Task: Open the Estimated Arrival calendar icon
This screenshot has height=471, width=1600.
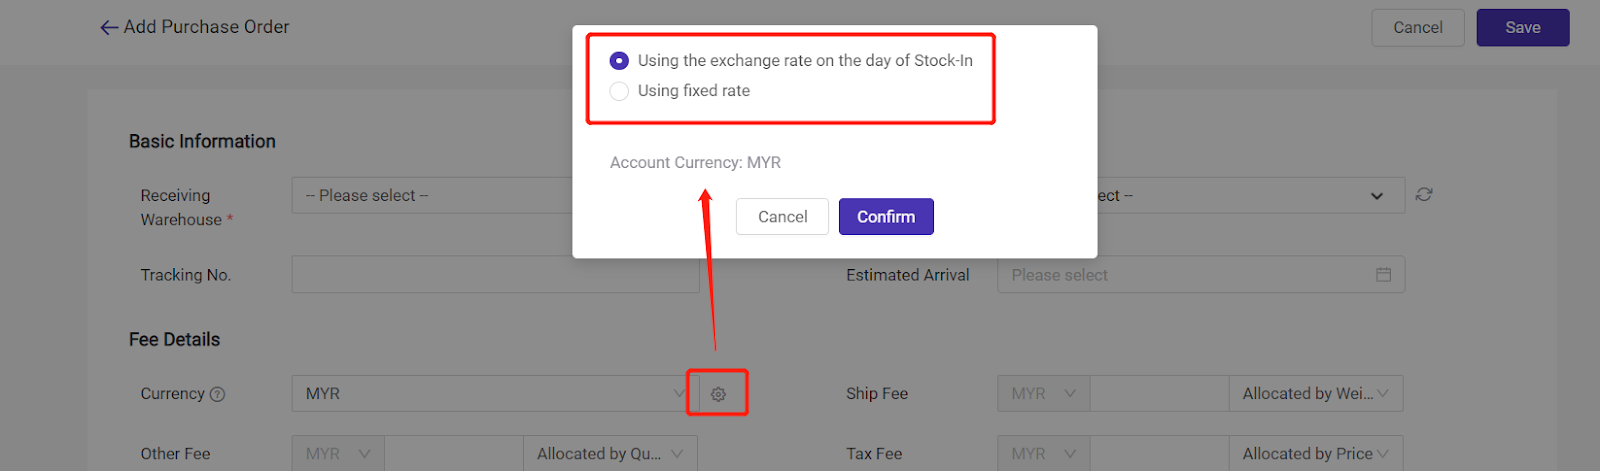Action: pyautogui.click(x=1383, y=275)
